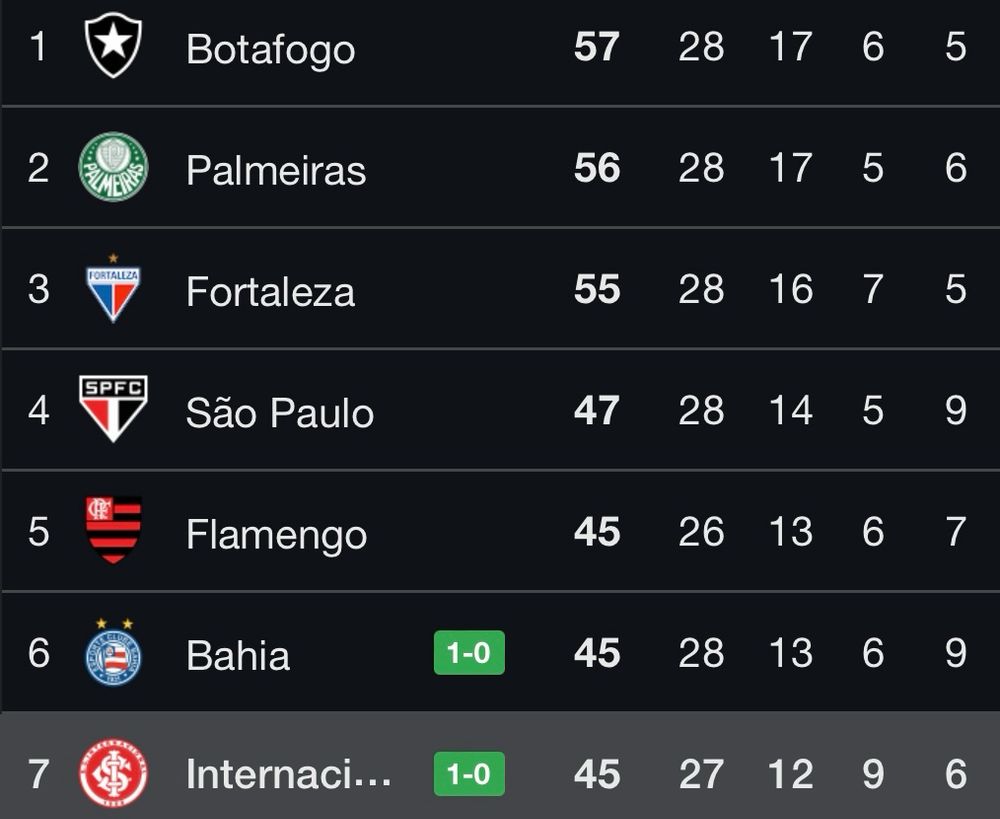The image size is (1000, 819).
Task: Open the Botafogo team name
Action: (x=270, y=49)
